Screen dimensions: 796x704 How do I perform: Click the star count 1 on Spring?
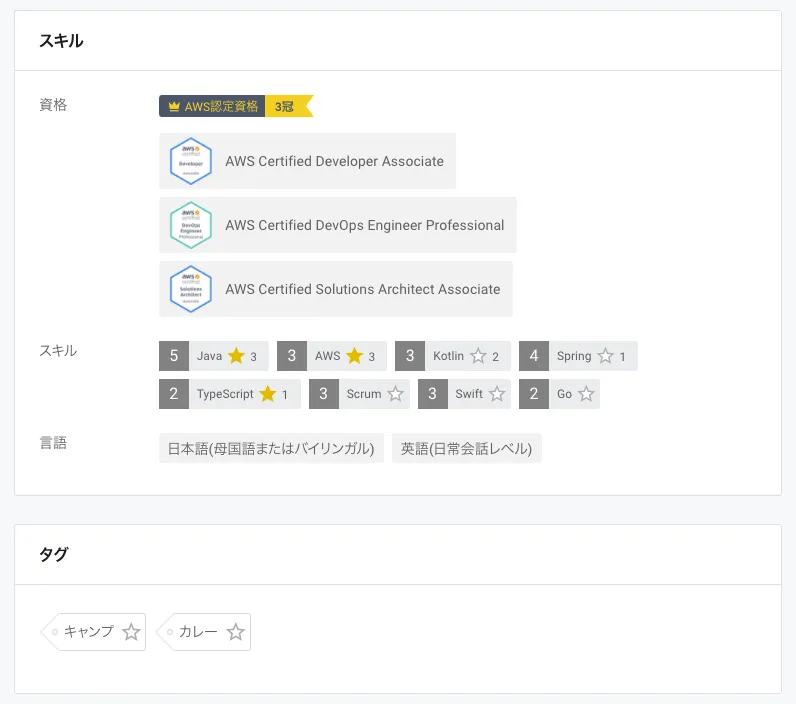[x=622, y=357]
